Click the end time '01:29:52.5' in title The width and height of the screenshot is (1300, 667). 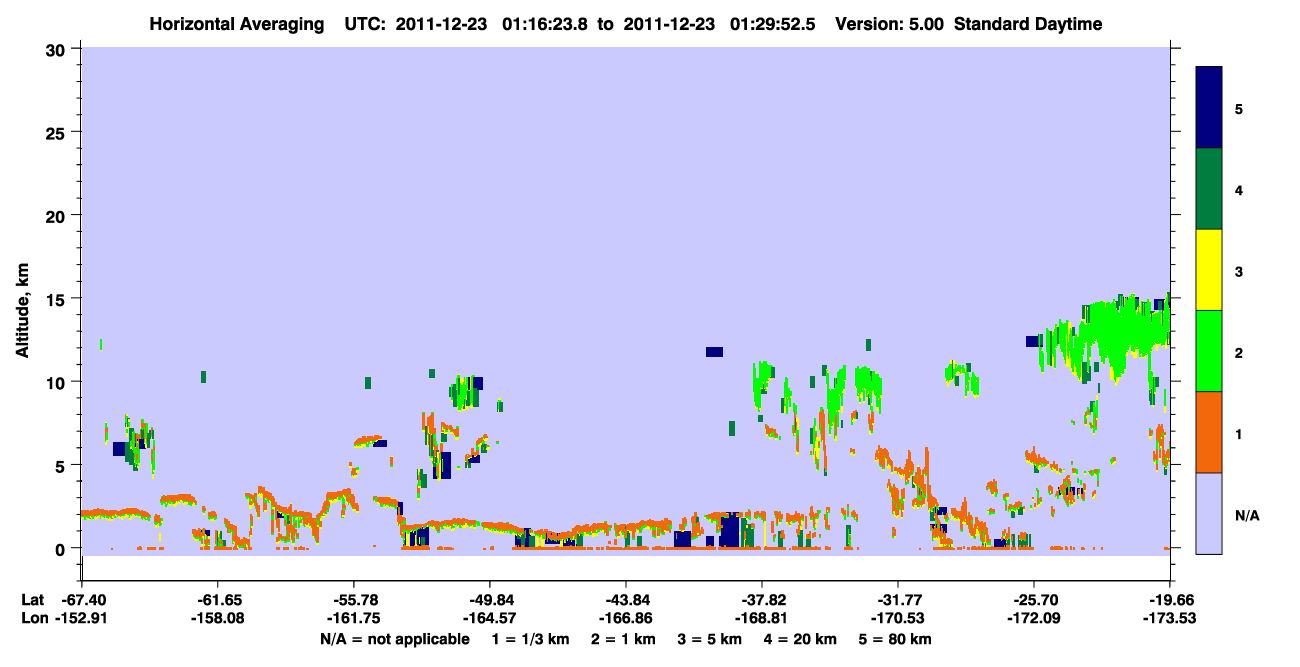(773, 25)
